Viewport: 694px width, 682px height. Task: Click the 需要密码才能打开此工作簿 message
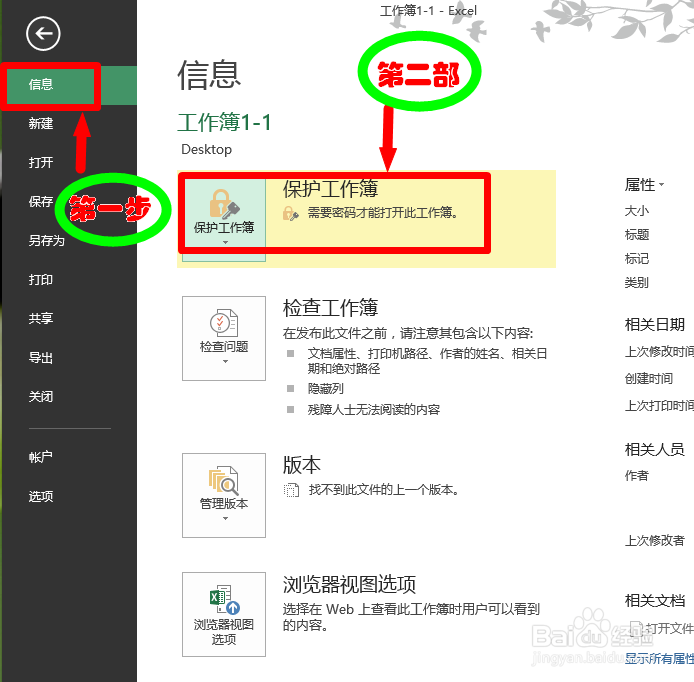(383, 213)
